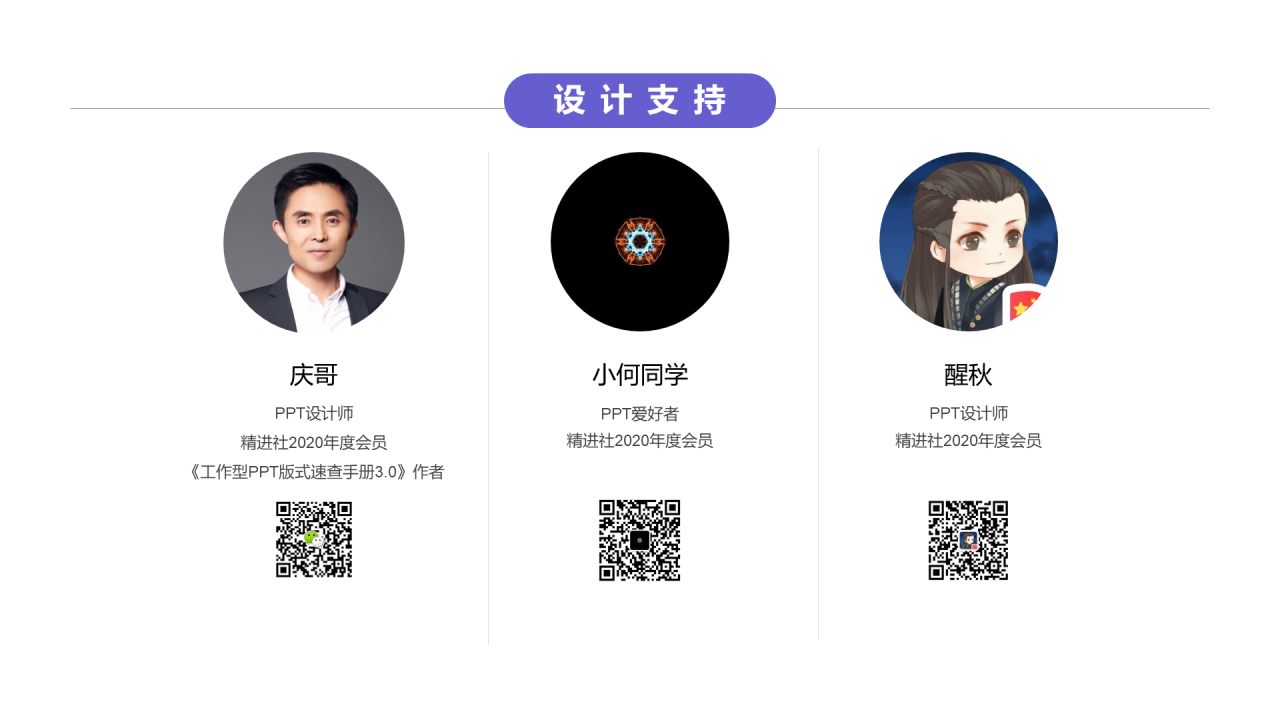Select 庆哥's circular portrait photo
This screenshot has width=1280, height=720.
(x=314, y=242)
